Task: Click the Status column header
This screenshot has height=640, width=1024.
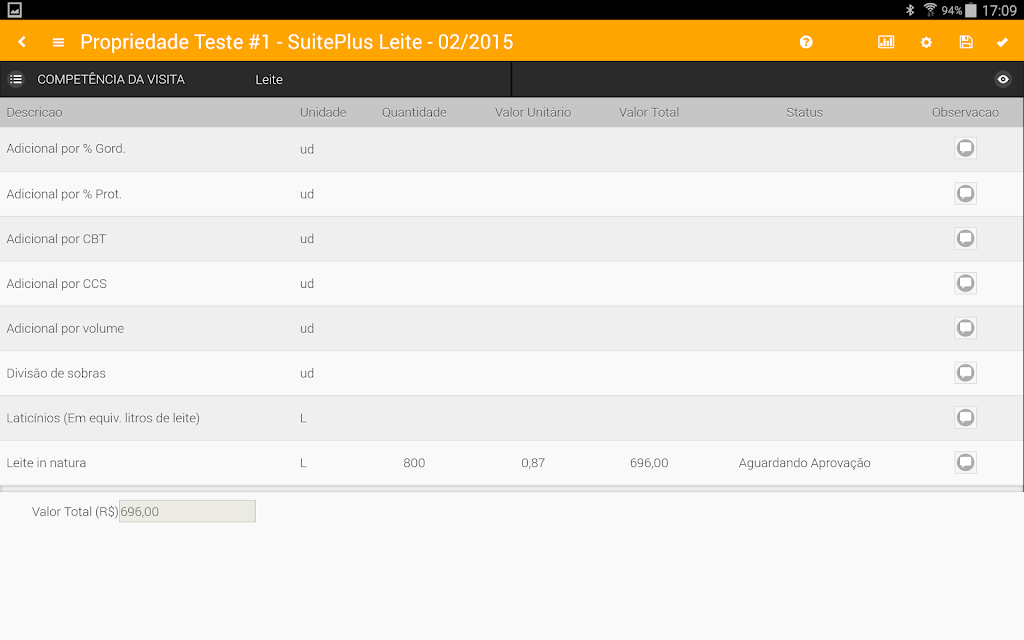Action: [x=805, y=112]
